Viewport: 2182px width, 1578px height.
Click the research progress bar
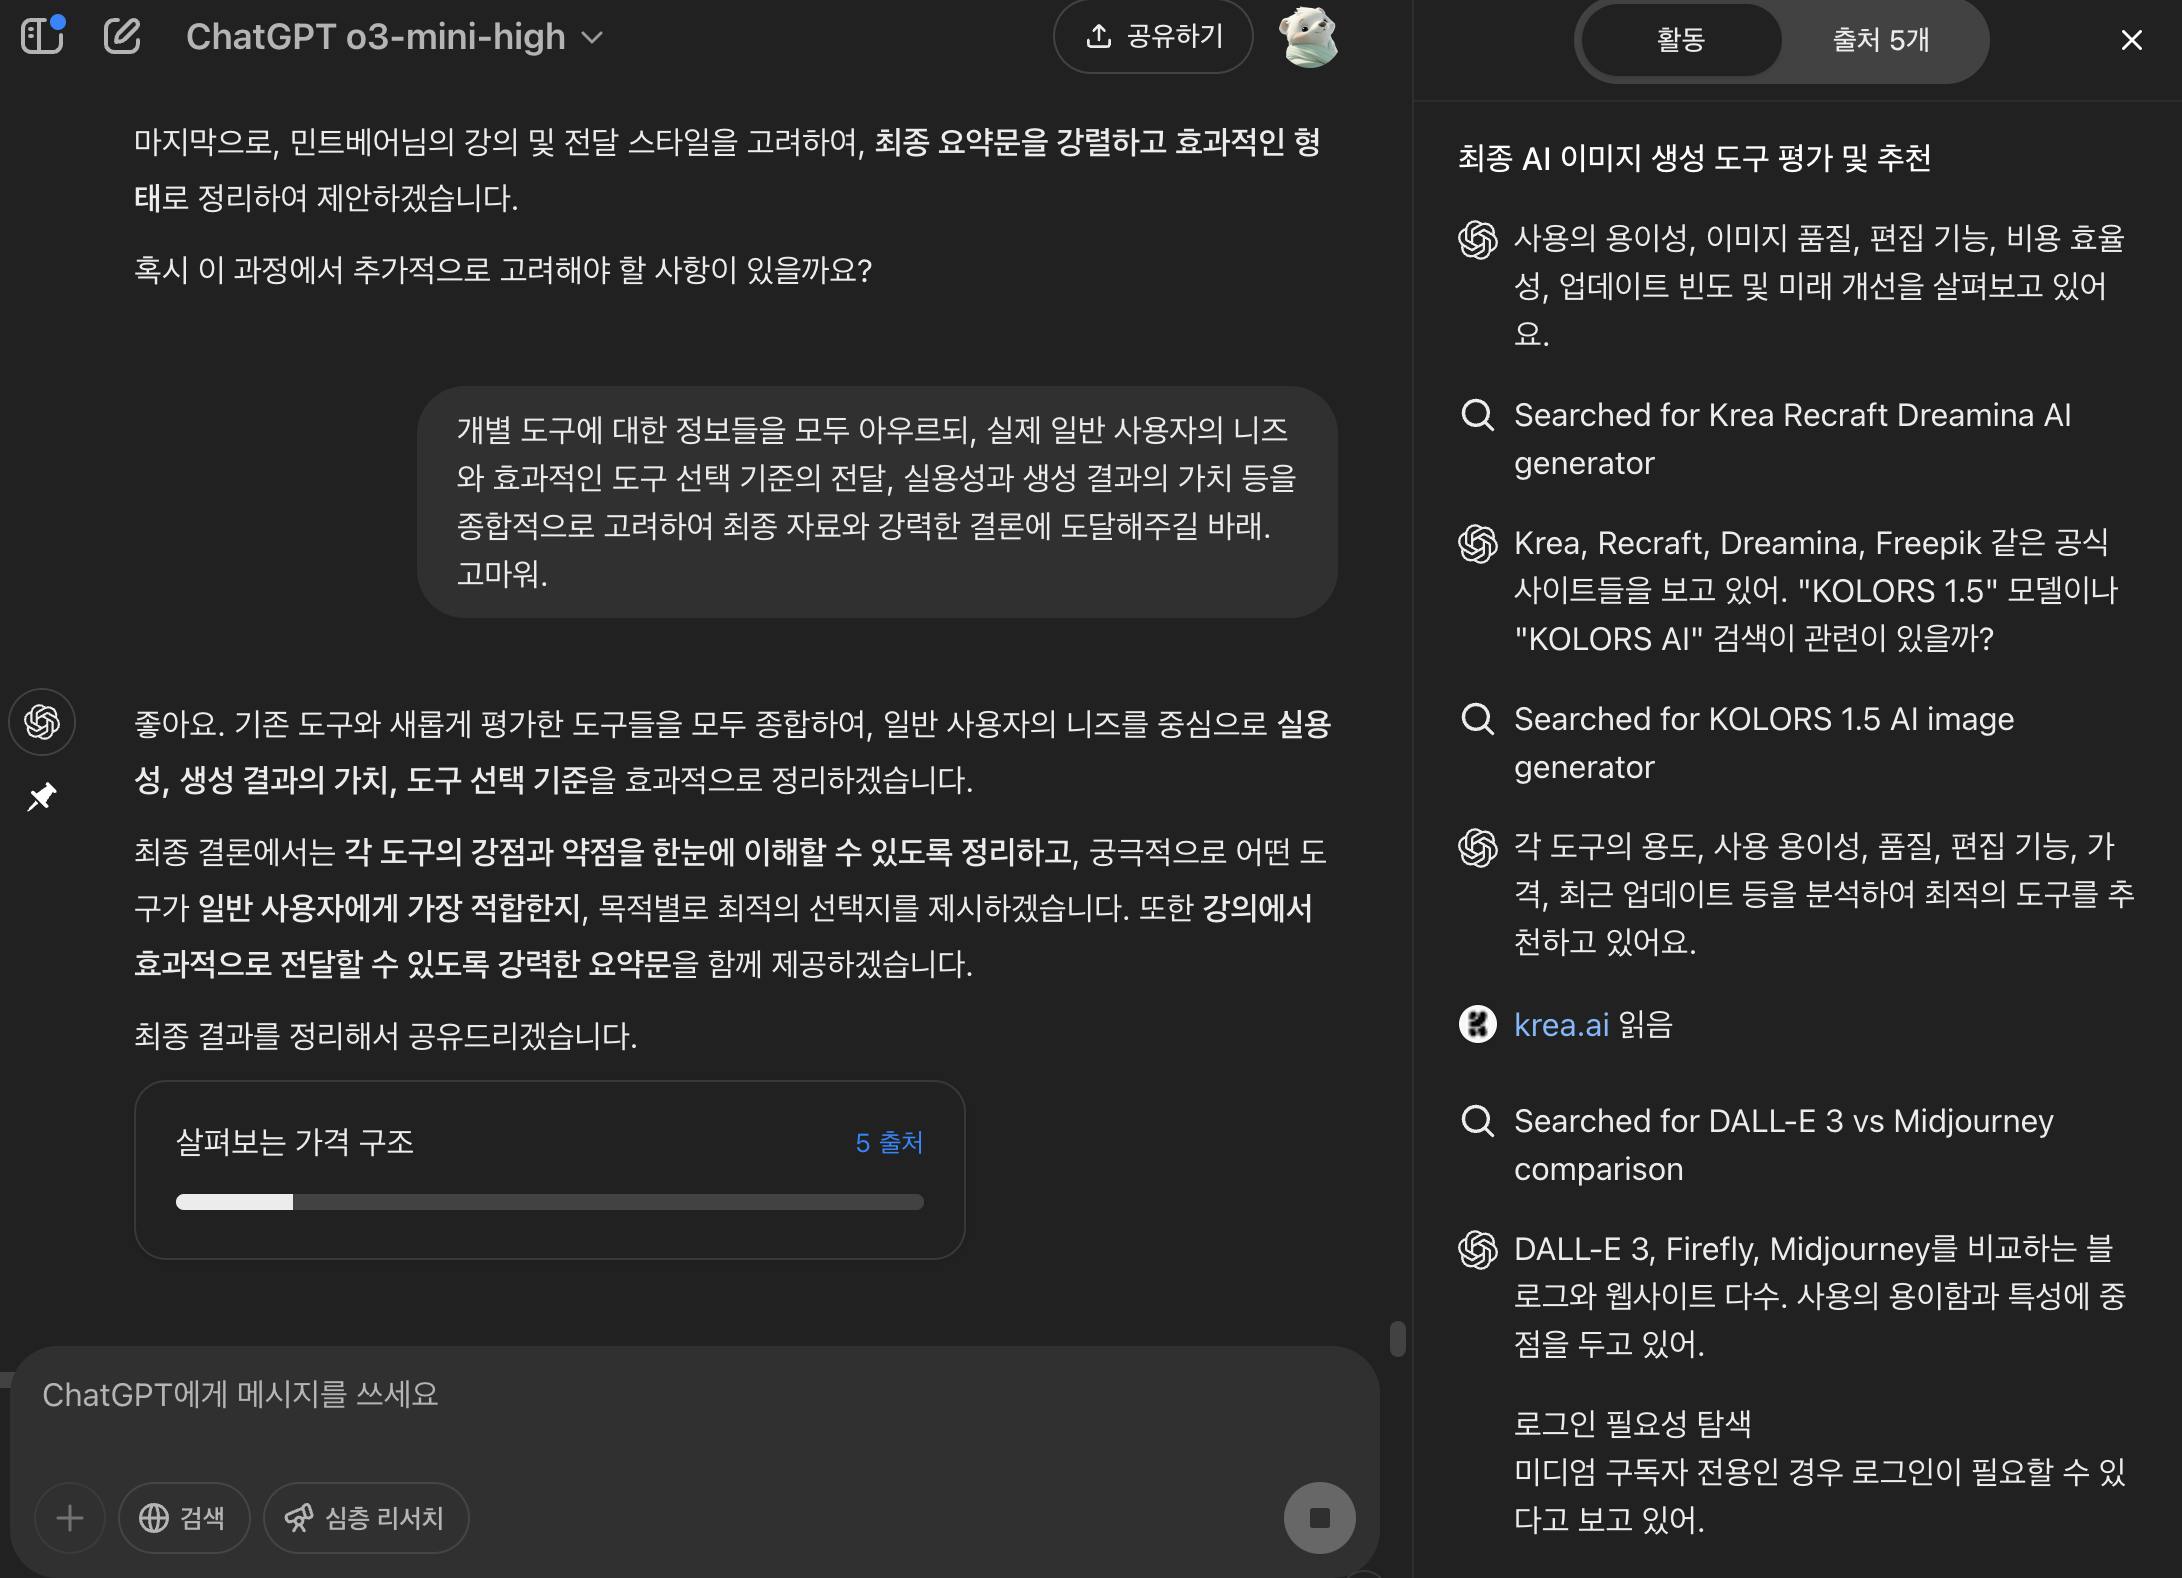pyautogui.click(x=549, y=1202)
